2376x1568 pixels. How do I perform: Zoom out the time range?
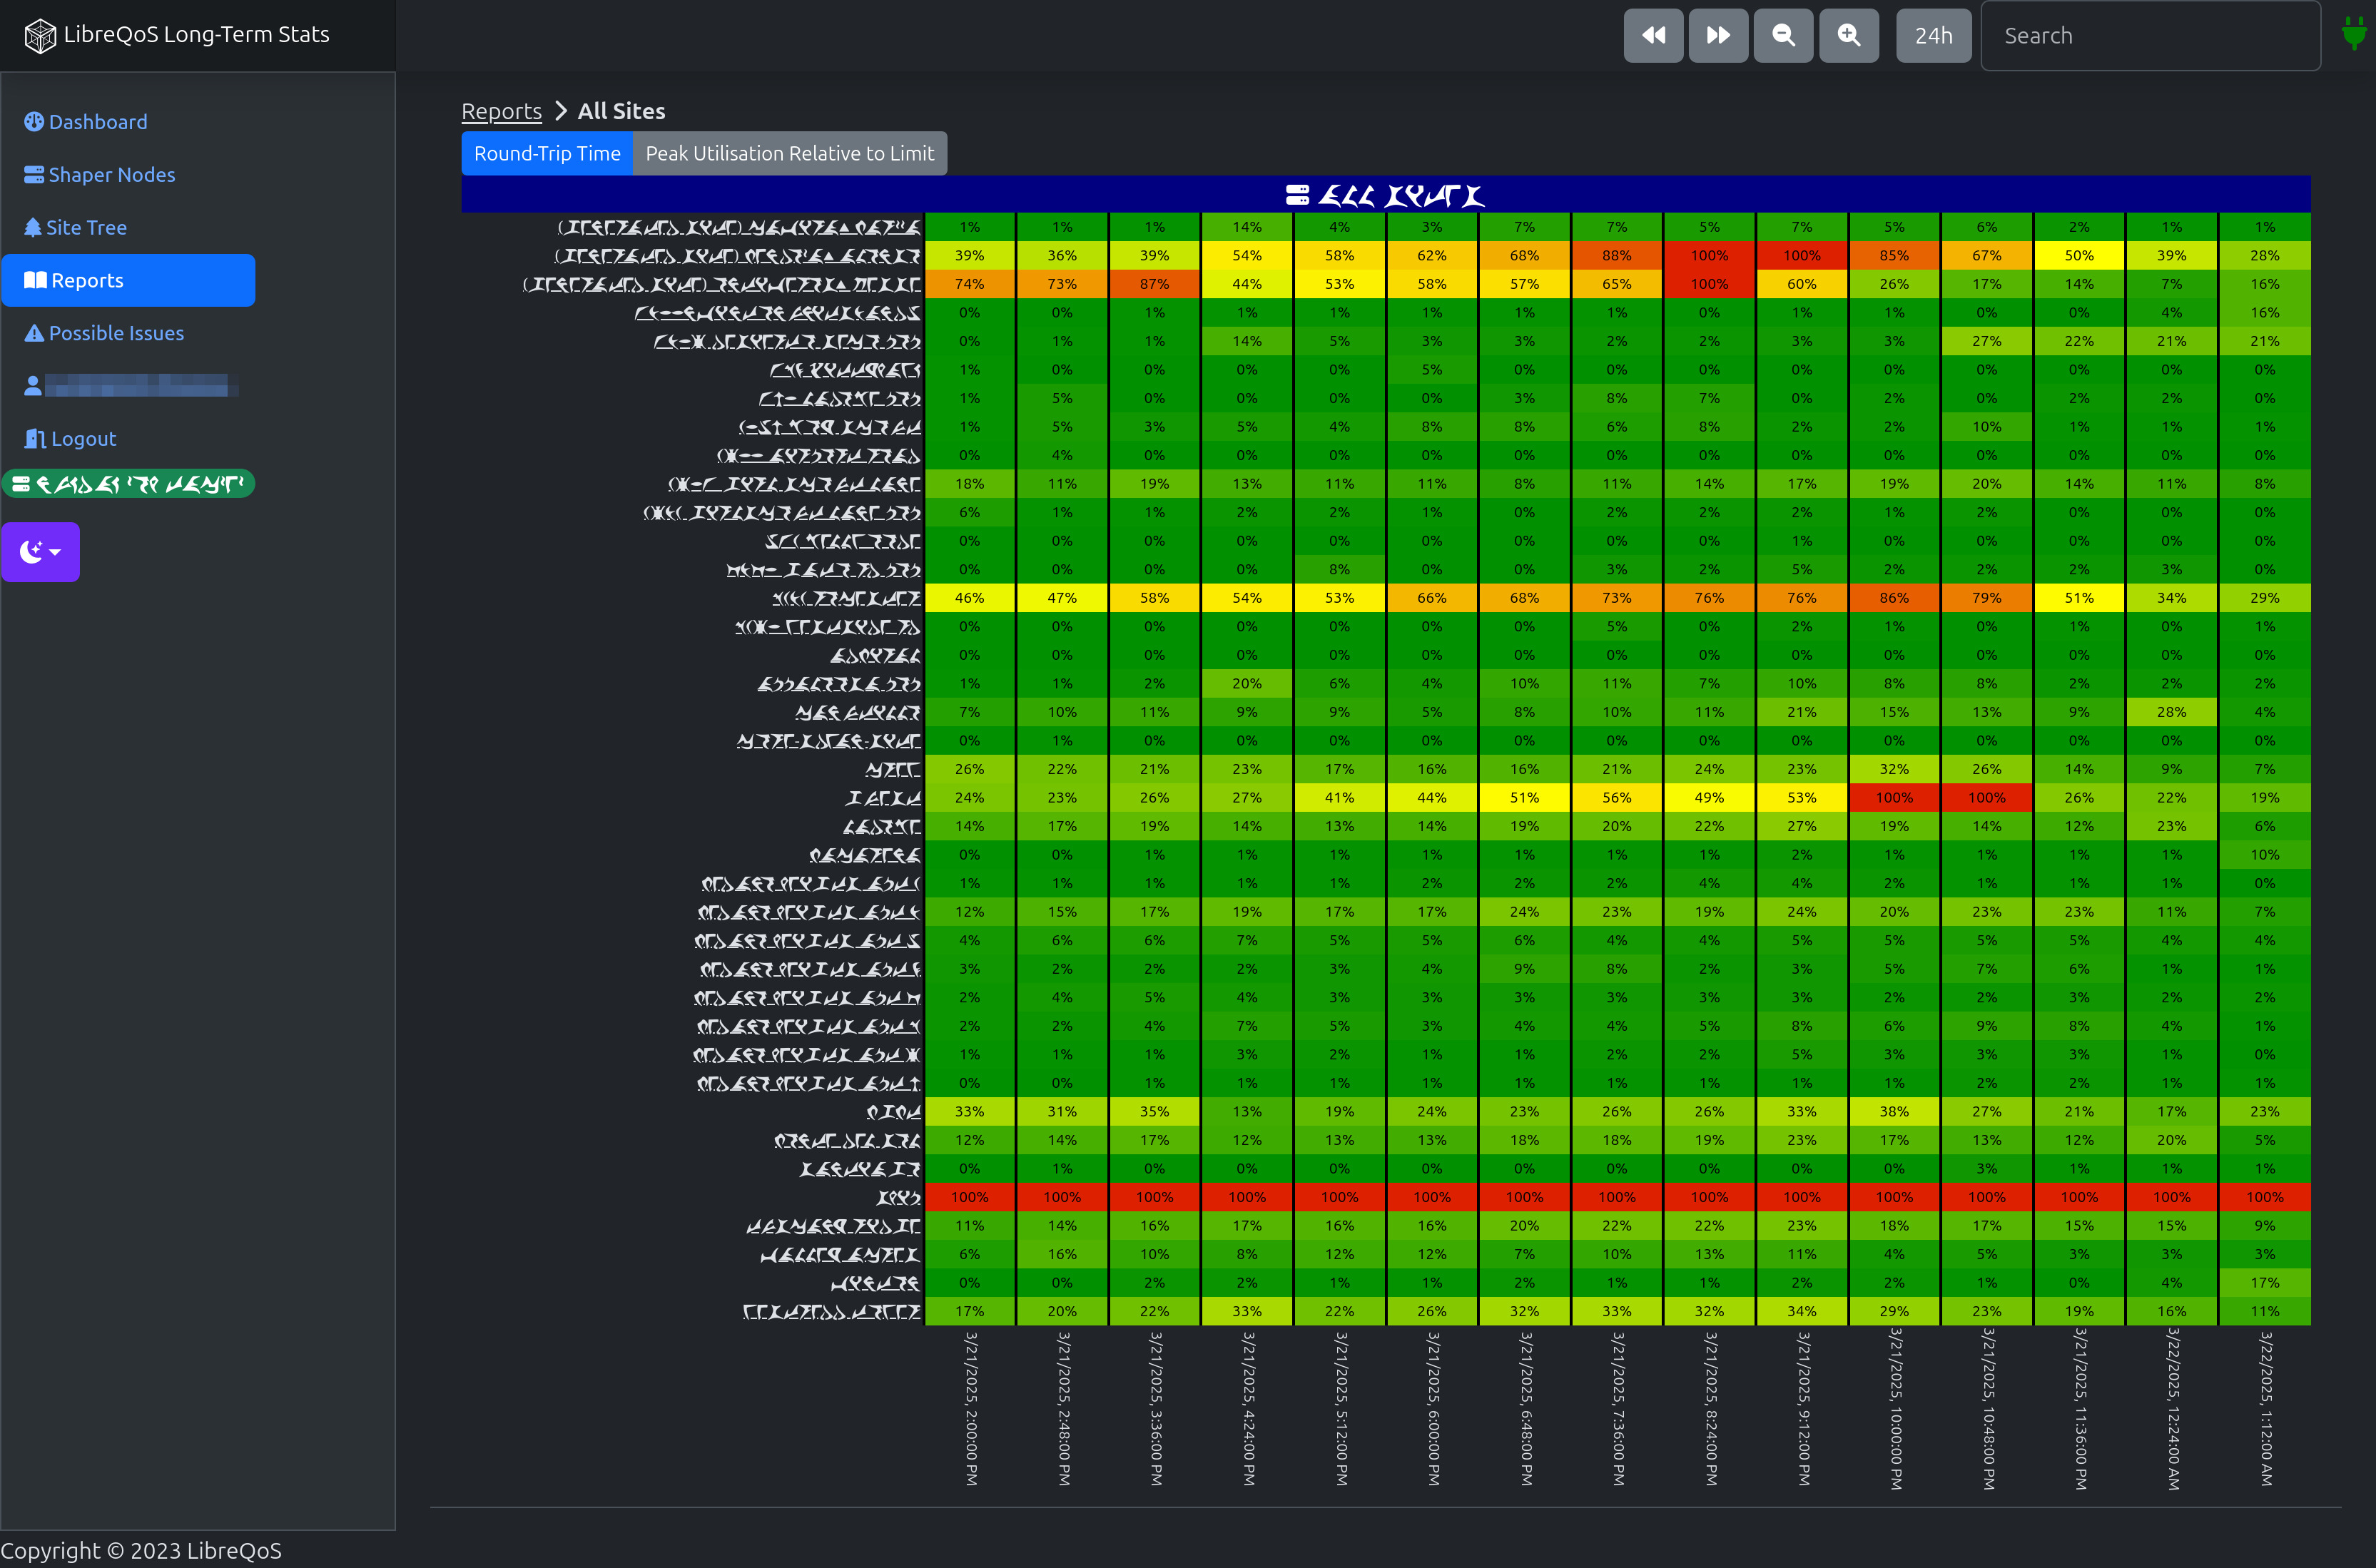(x=1783, y=36)
